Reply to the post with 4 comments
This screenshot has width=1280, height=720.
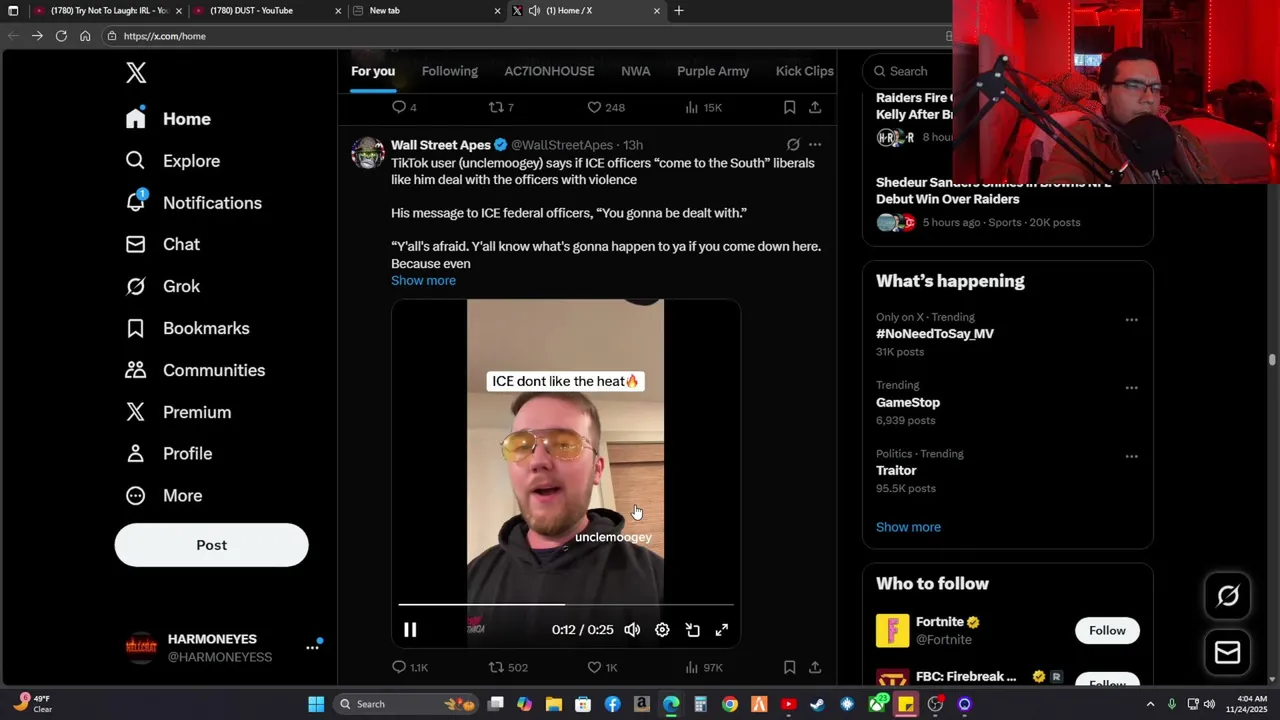pyautogui.click(x=404, y=107)
